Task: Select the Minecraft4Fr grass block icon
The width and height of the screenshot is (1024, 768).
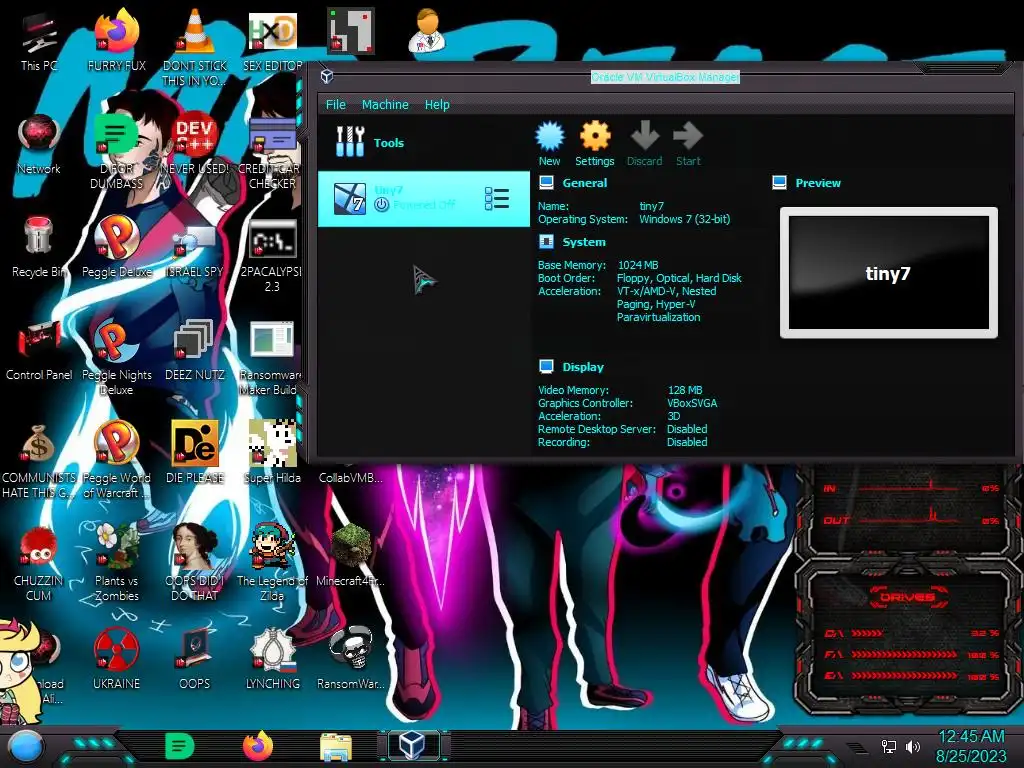Action: pos(351,555)
